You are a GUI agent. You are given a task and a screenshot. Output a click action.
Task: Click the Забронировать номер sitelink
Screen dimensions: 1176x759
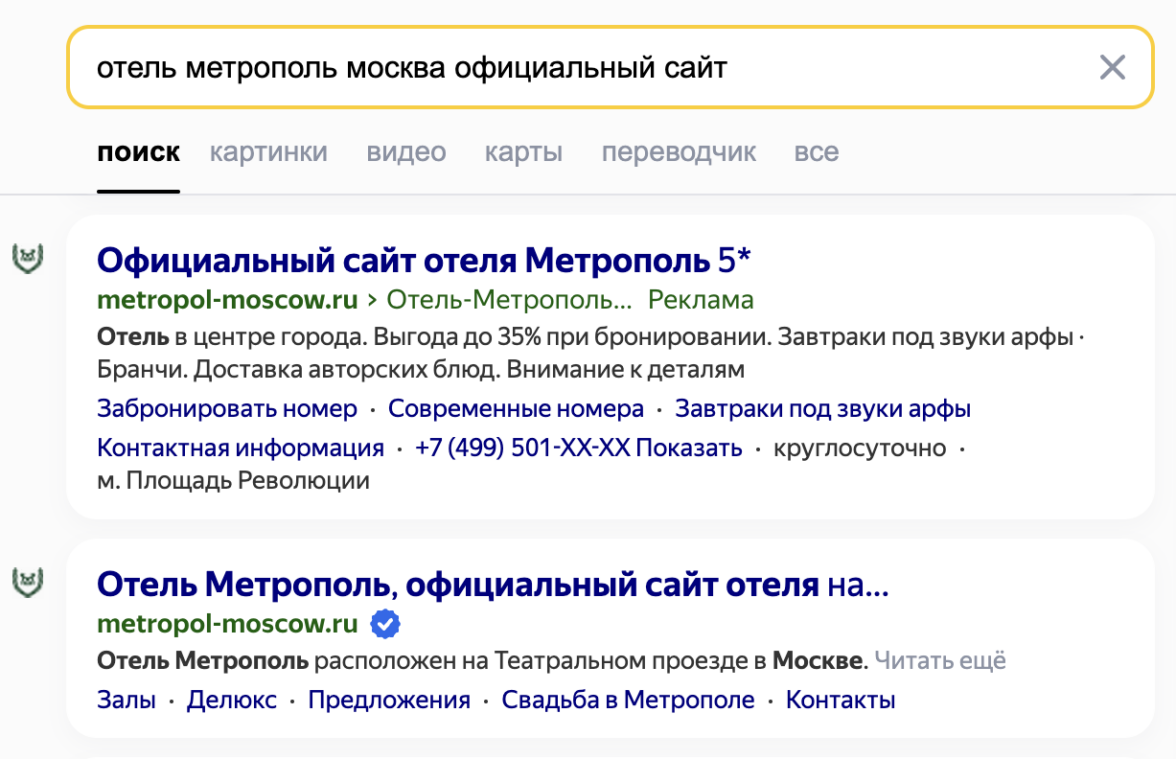coord(227,409)
